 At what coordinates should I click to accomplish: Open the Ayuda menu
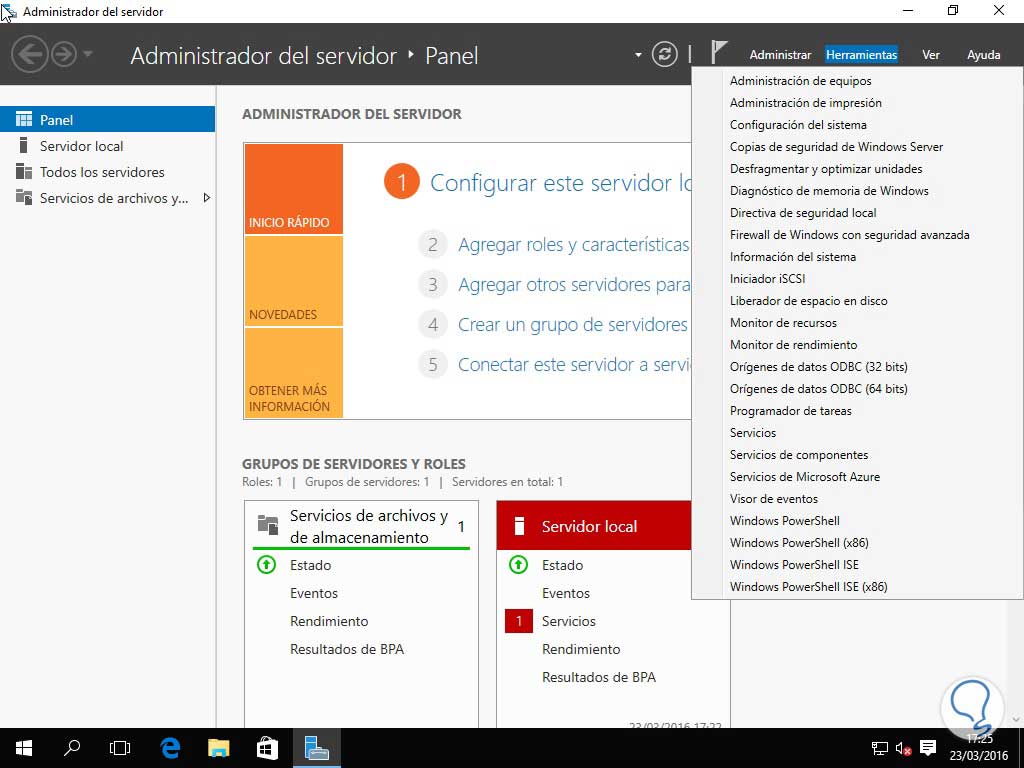point(984,55)
